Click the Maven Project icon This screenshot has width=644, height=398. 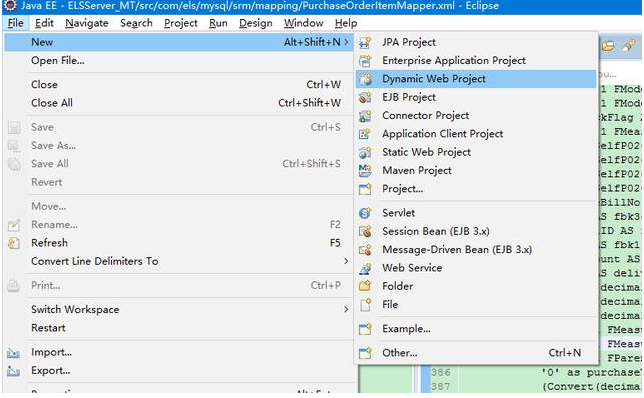click(365, 170)
